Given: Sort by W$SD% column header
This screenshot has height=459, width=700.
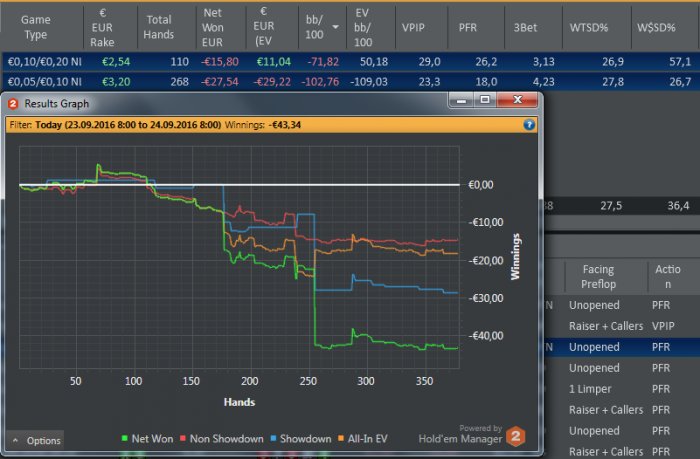Looking at the screenshot, I should pyautogui.click(x=656, y=27).
